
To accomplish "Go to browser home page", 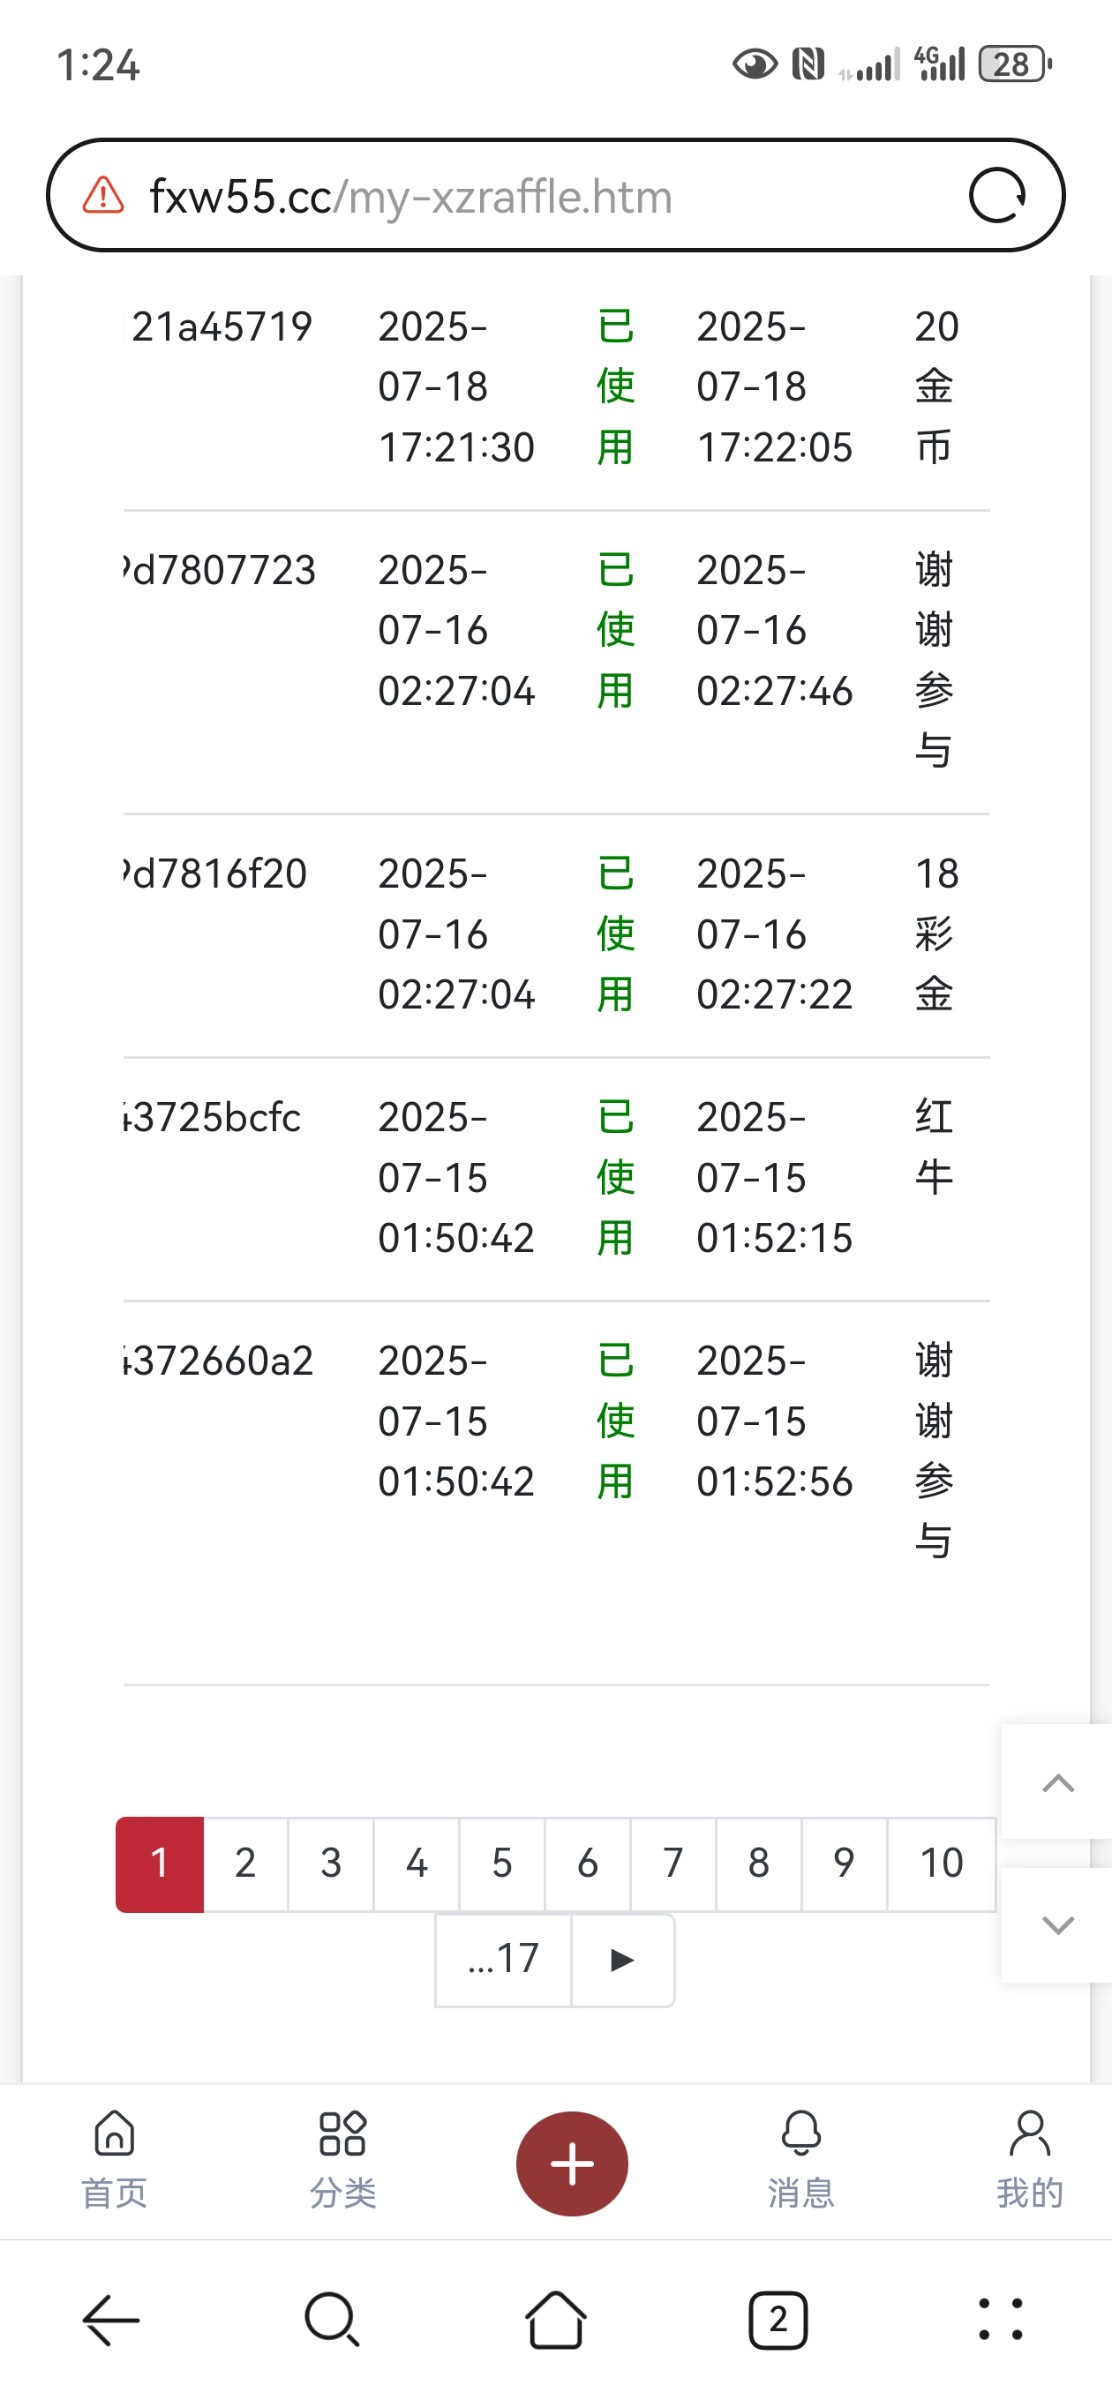I will [x=556, y=2319].
